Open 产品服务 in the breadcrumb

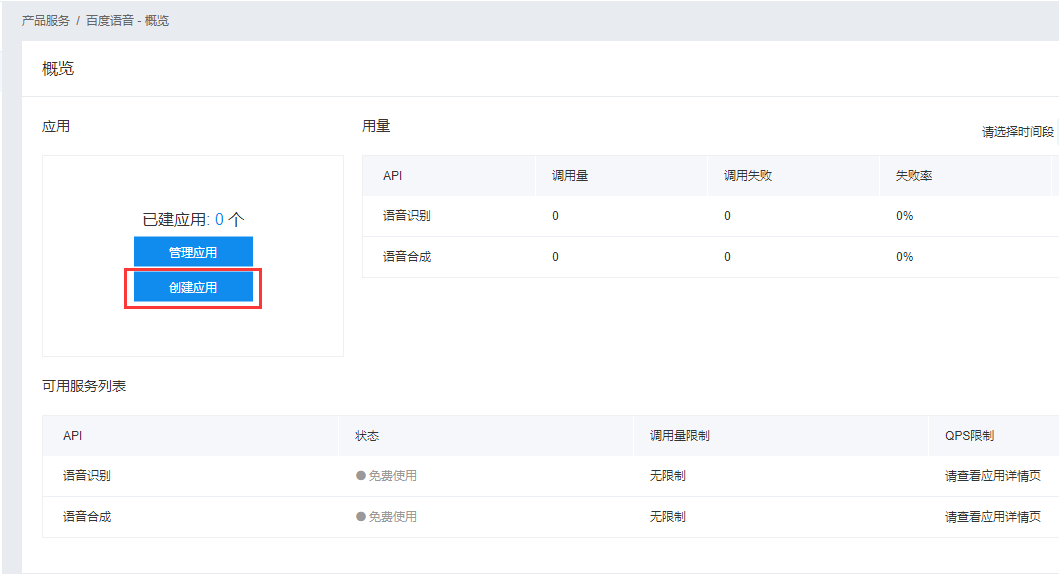46,20
